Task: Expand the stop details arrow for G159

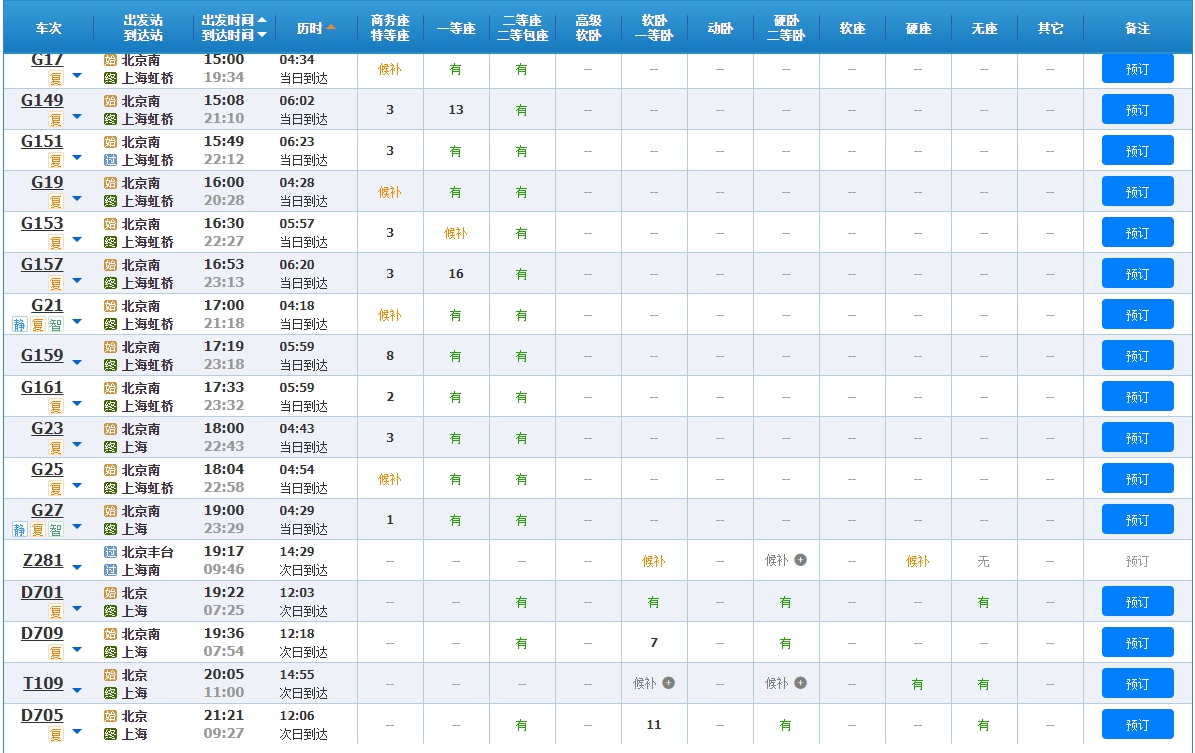Action: 77,364
